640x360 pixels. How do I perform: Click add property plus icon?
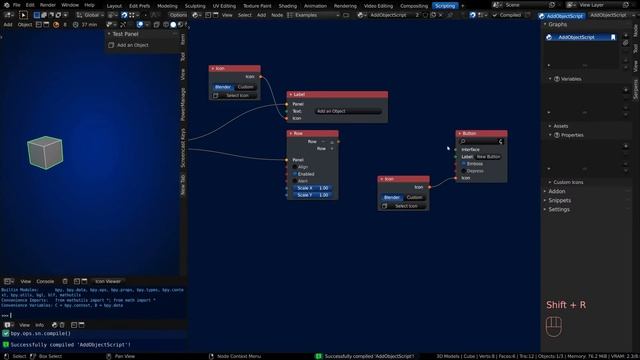click(626, 146)
